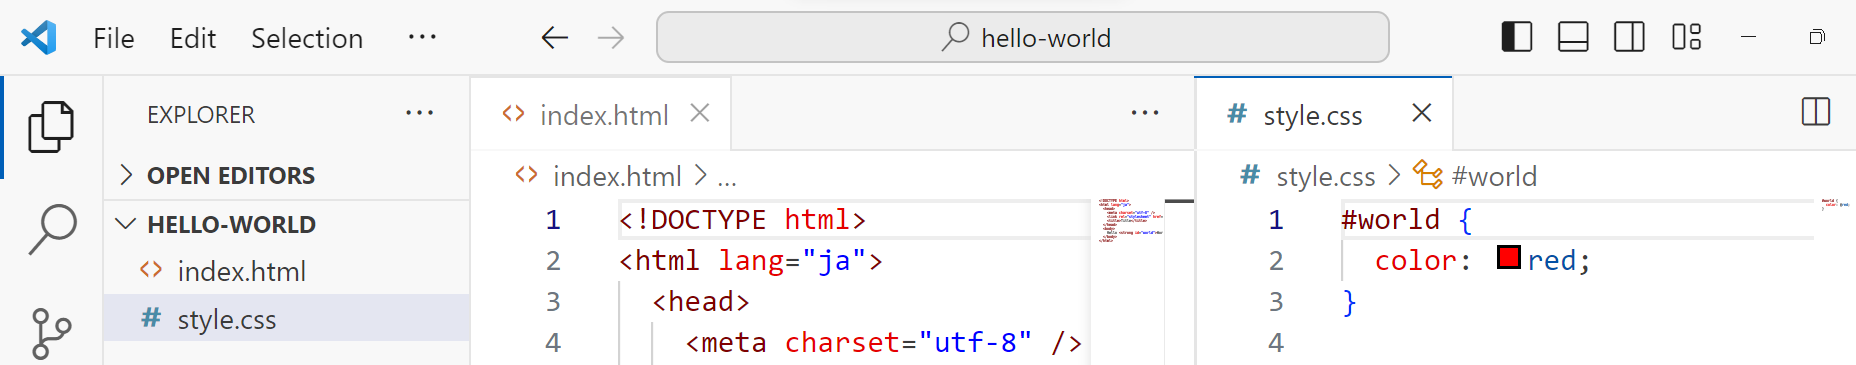Image resolution: width=1856 pixels, height=365 pixels.
Task: Click the Go Back arrow
Action: tap(555, 38)
